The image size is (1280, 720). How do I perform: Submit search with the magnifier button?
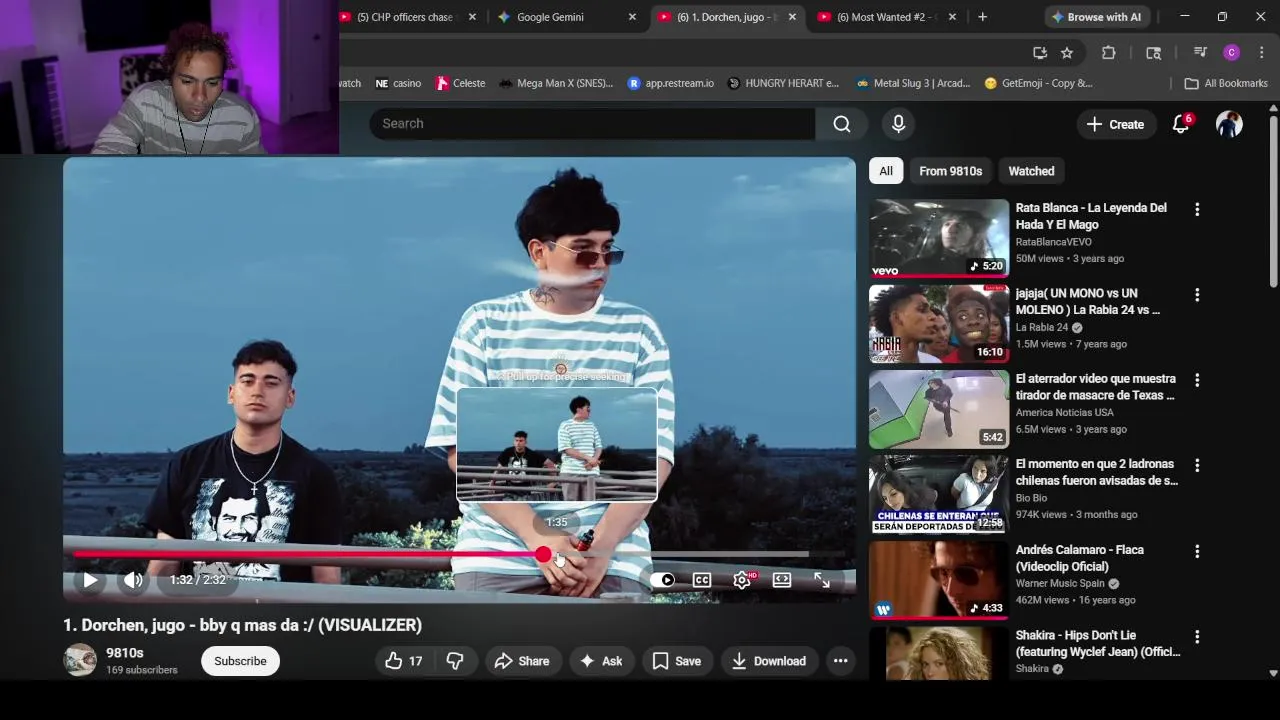point(842,123)
